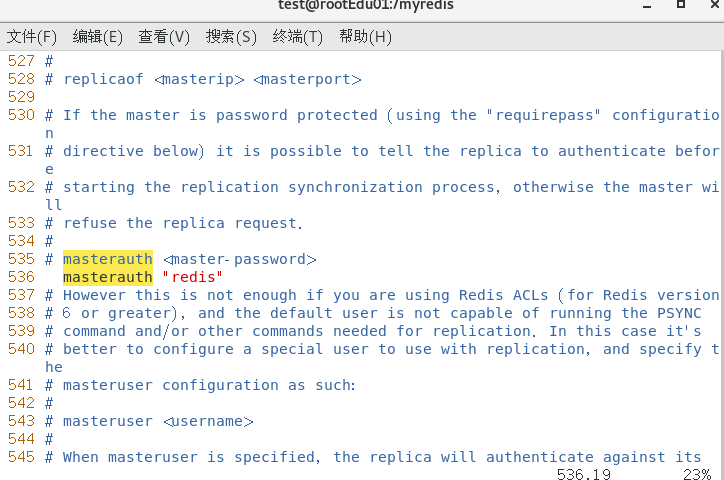Image resolution: width=724 pixels, height=480 pixels.
Task: Open the 文件(F) menu
Action: (x=32, y=37)
